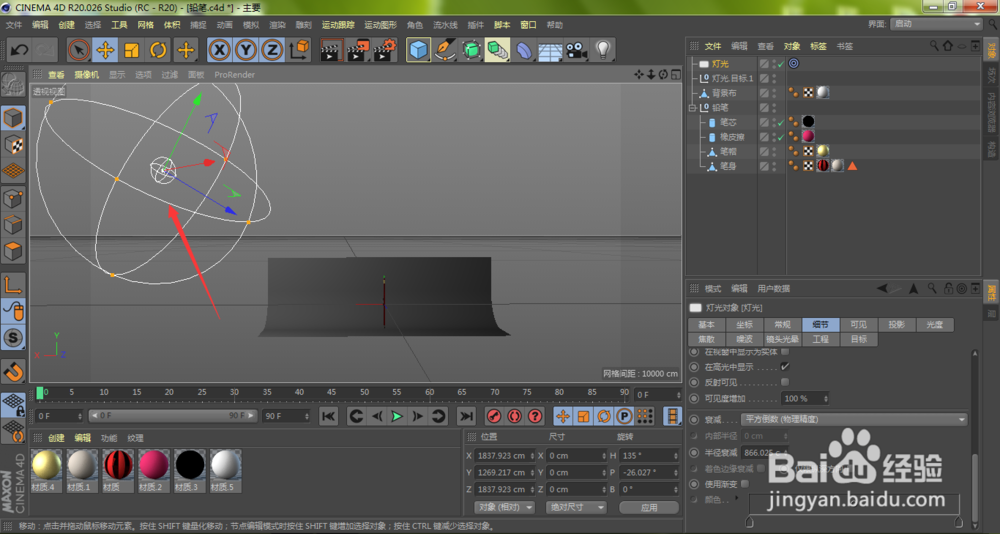Add a camera using the camera icon
Viewport: 1000px width, 534px height.
coord(577,50)
